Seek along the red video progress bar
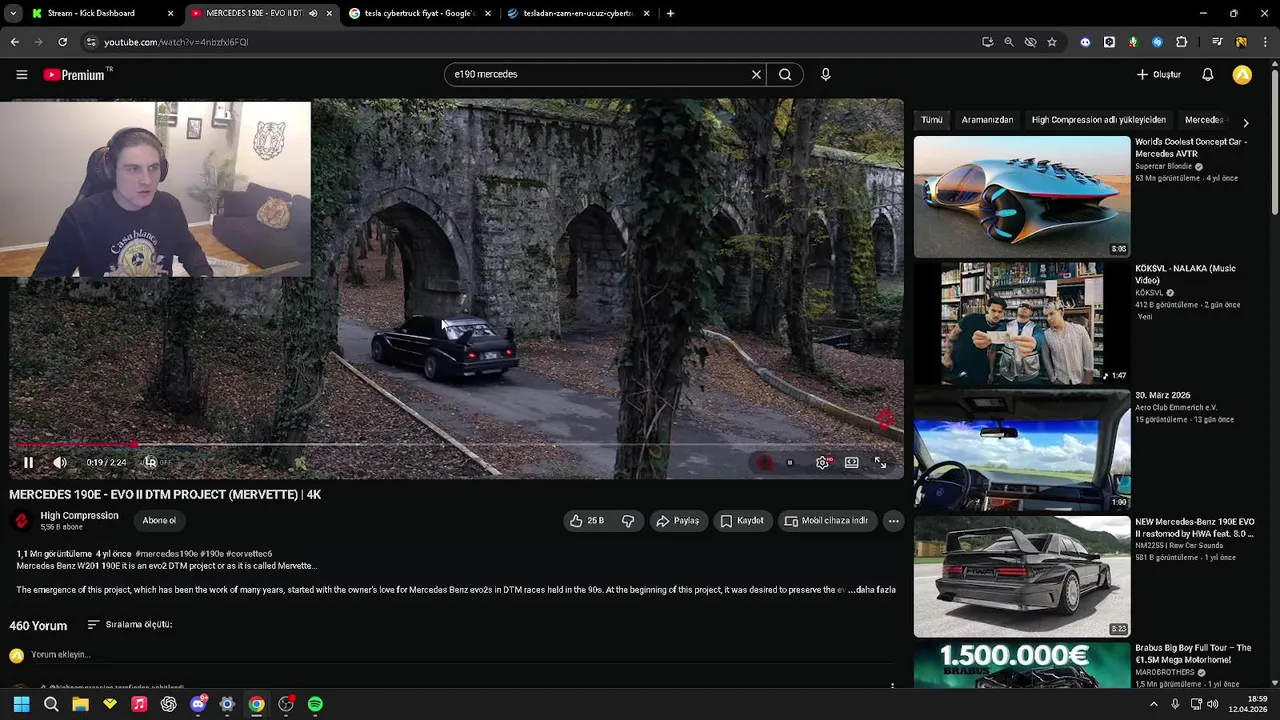This screenshot has height=720, width=1280. coord(455,445)
